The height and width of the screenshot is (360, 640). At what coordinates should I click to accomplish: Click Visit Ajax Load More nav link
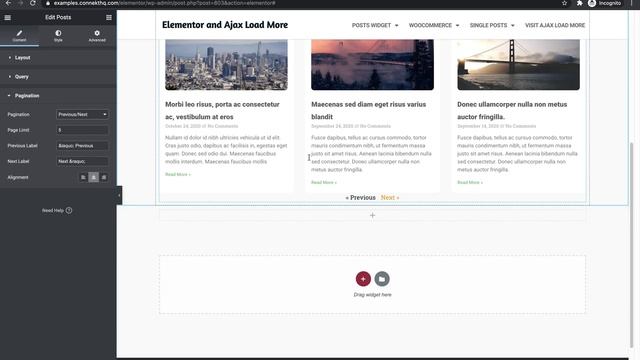[555, 25]
